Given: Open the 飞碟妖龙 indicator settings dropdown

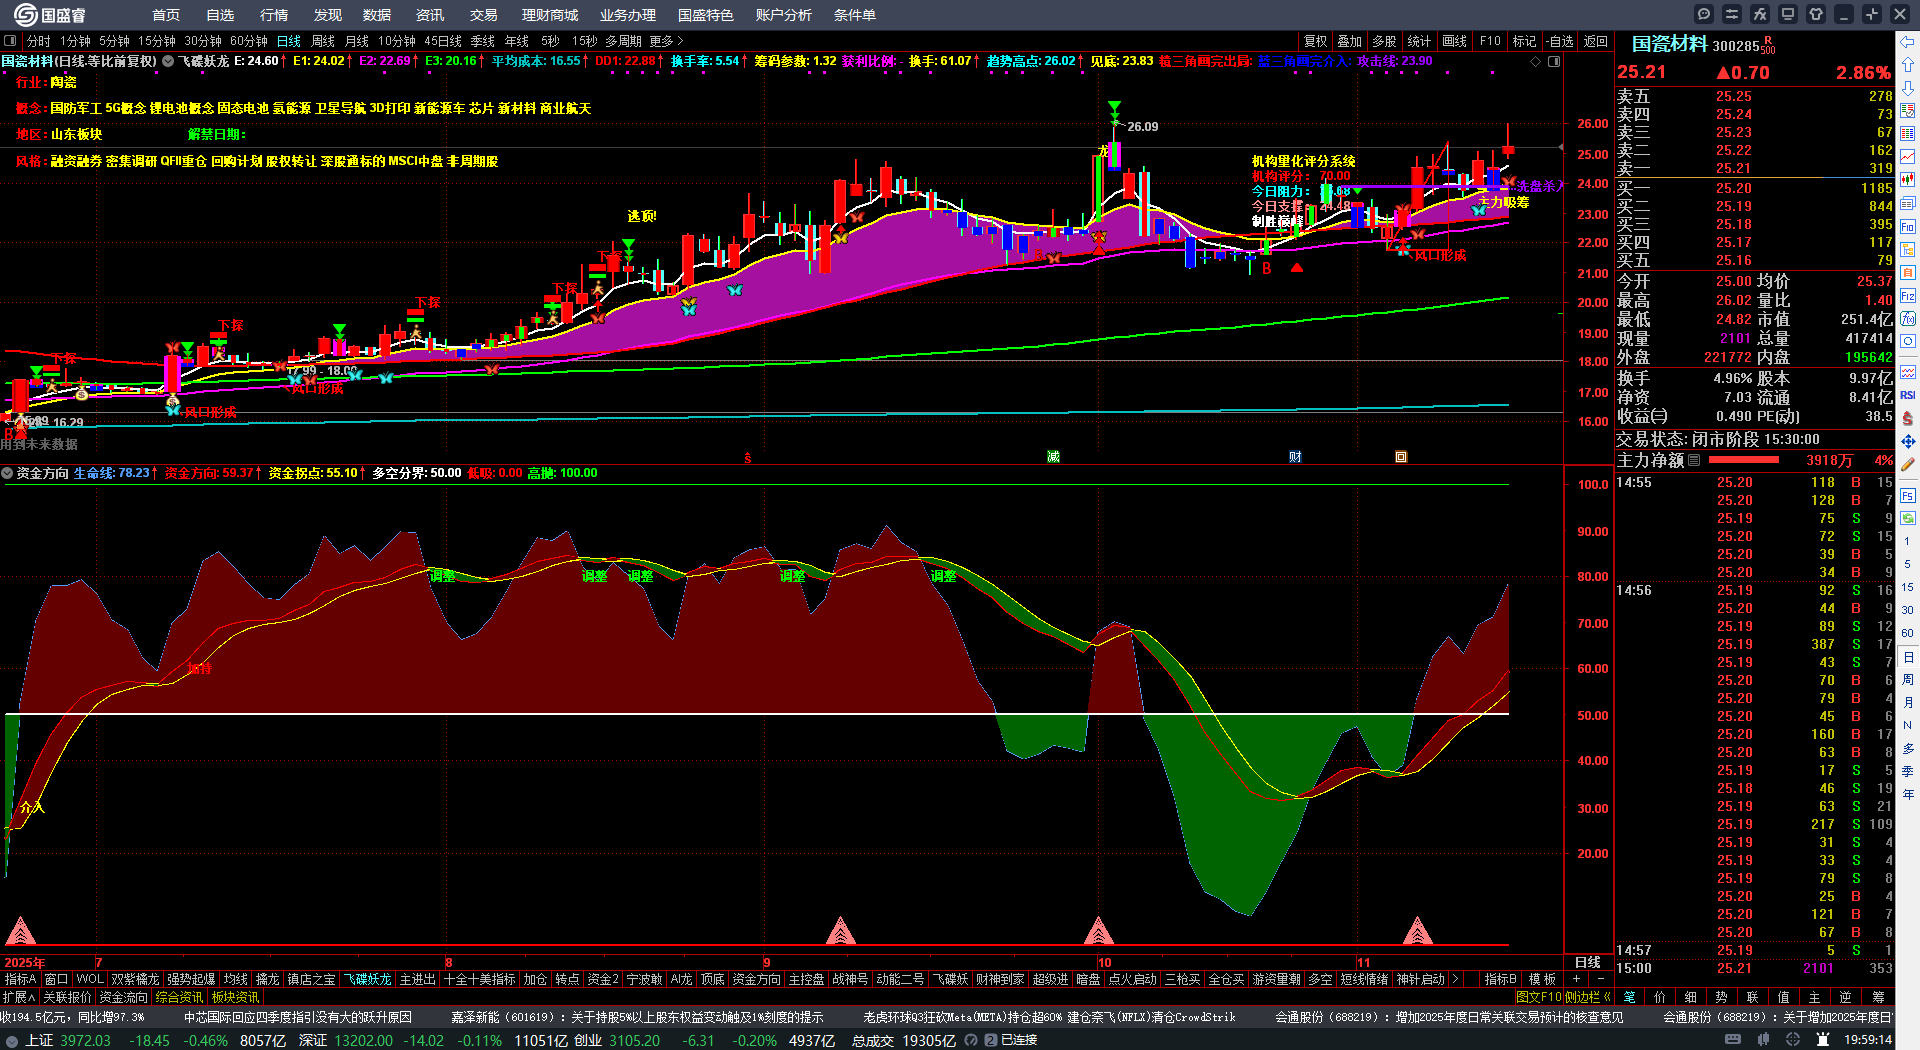Looking at the screenshot, I should pyautogui.click(x=168, y=61).
